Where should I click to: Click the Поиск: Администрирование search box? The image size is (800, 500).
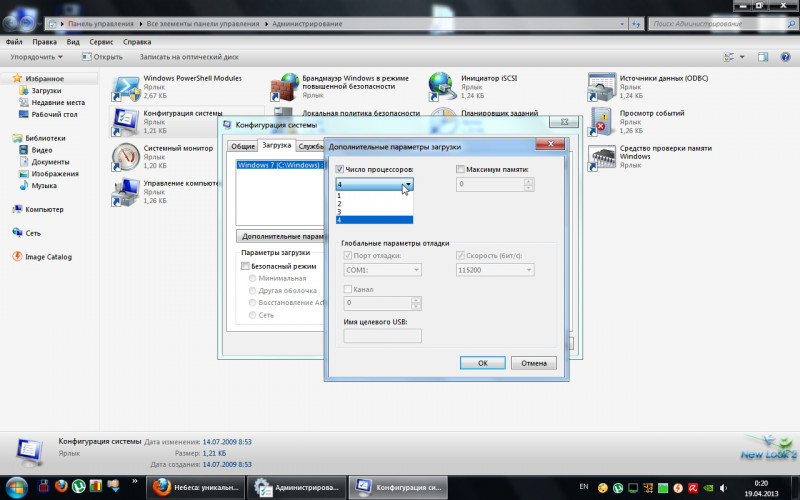coord(722,23)
